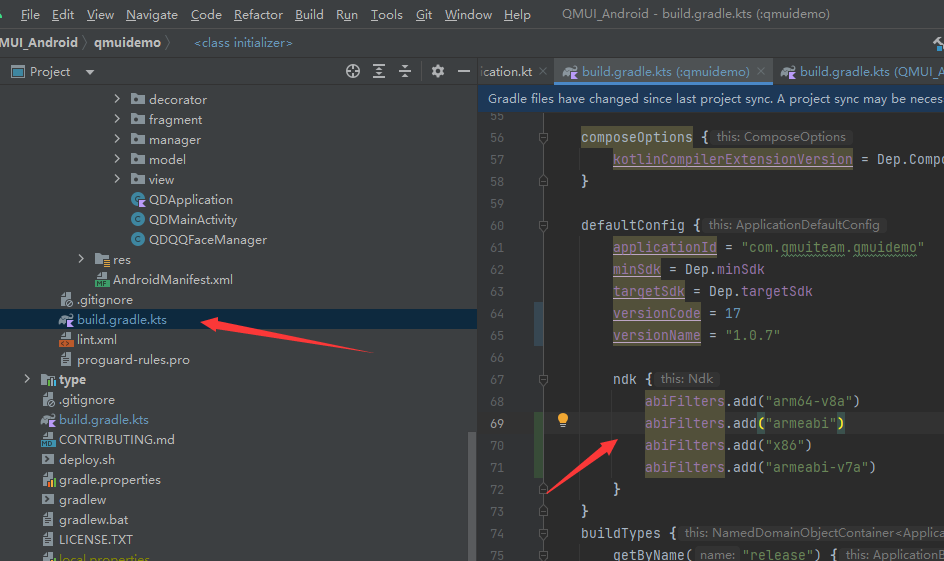This screenshot has height=561, width=944.
Task: Click the LICENSE.TXT file icon
Action: [48, 539]
